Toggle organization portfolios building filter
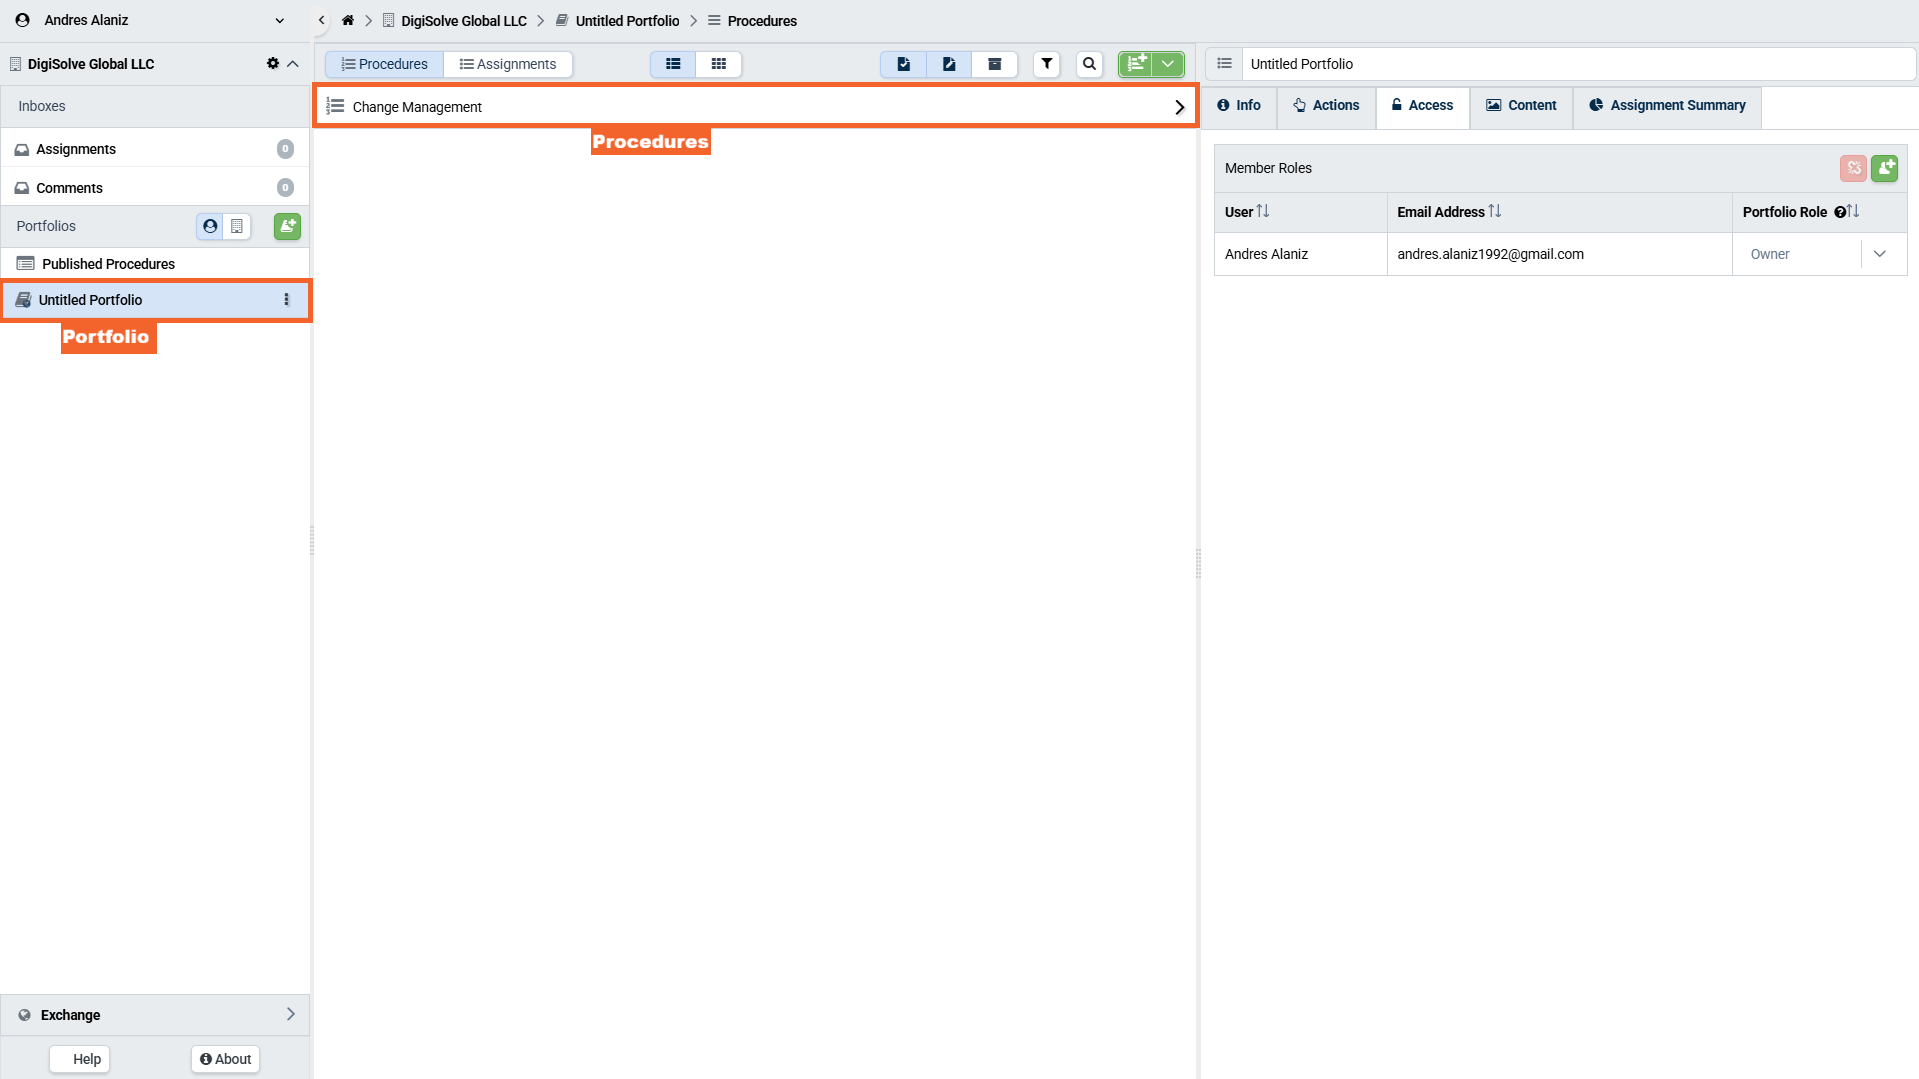The height and width of the screenshot is (1079, 1919). [237, 226]
